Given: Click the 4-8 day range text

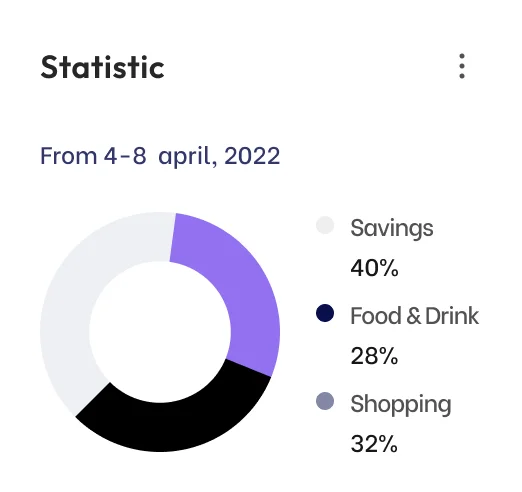Looking at the screenshot, I should [x=125, y=156].
